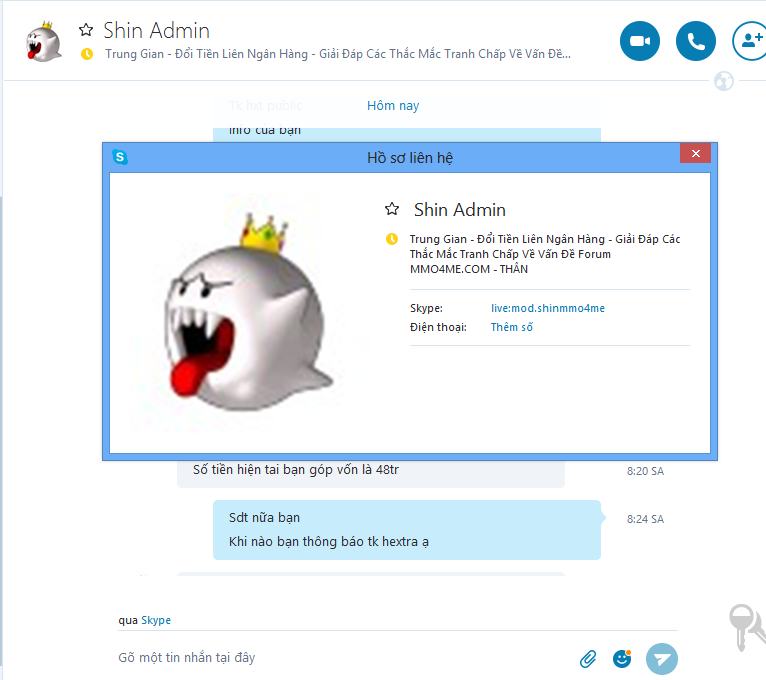The image size is (766, 680).
Task: Add people to this conversation
Action: pyautogui.click(x=751, y=41)
